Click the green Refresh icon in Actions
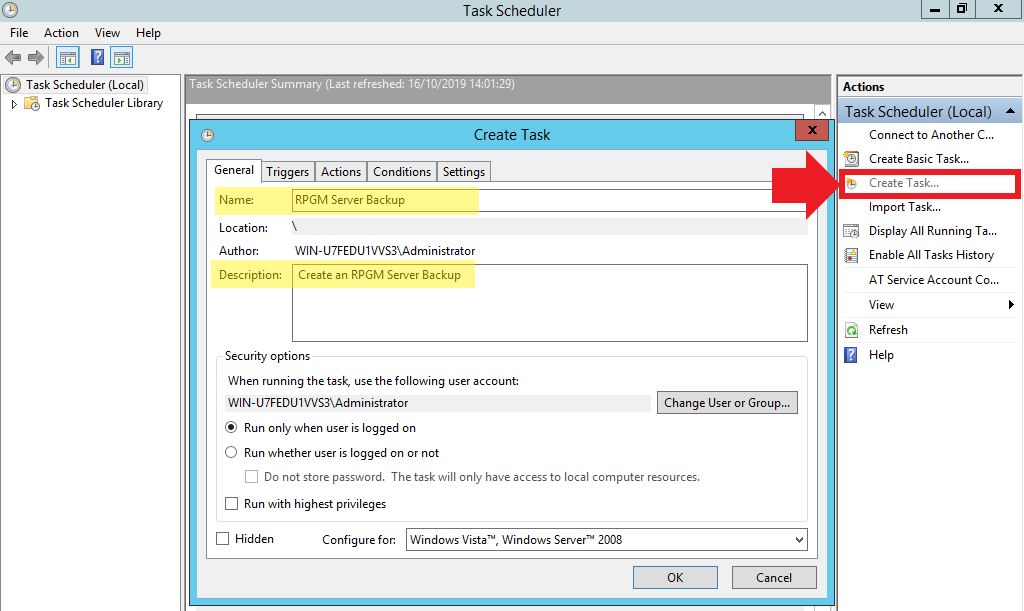The width and height of the screenshot is (1024, 611). click(851, 330)
